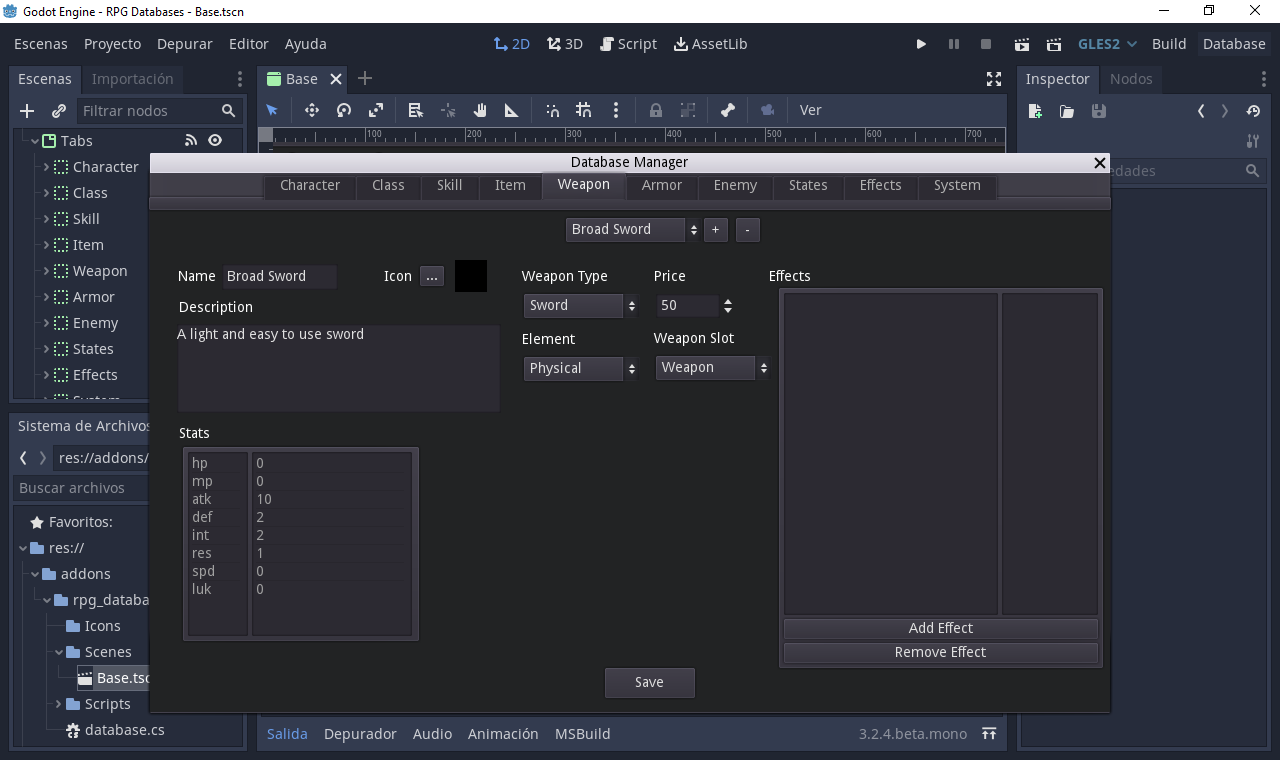Play the project with the play icon
1280x760 pixels.
pyautogui.click(x=921, y=44)
